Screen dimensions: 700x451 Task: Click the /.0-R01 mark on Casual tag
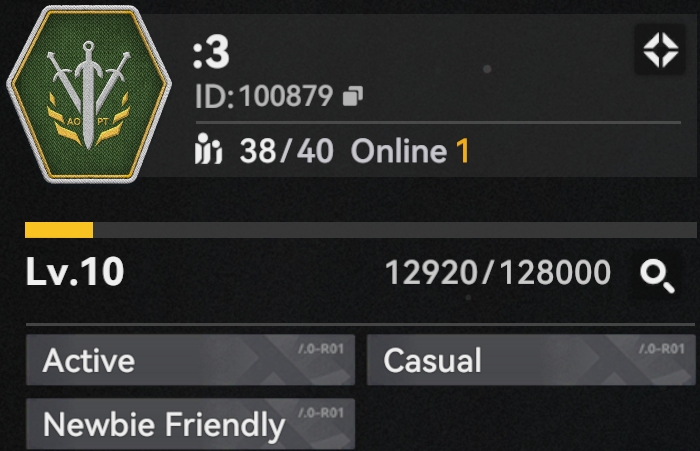point(662,349)
